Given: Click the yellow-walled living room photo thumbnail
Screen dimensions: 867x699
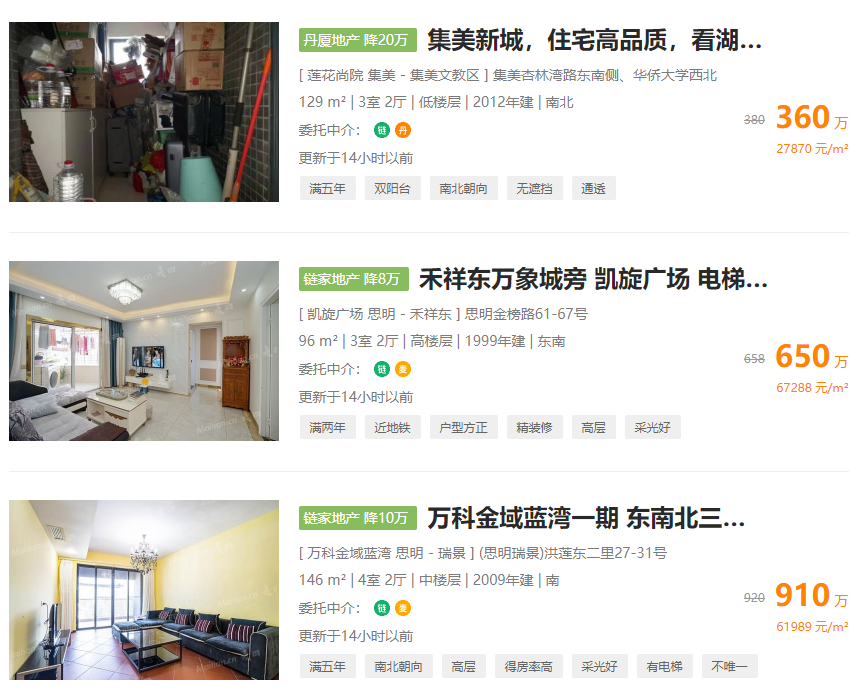Looking at the screenshot, I should [144, 590].
